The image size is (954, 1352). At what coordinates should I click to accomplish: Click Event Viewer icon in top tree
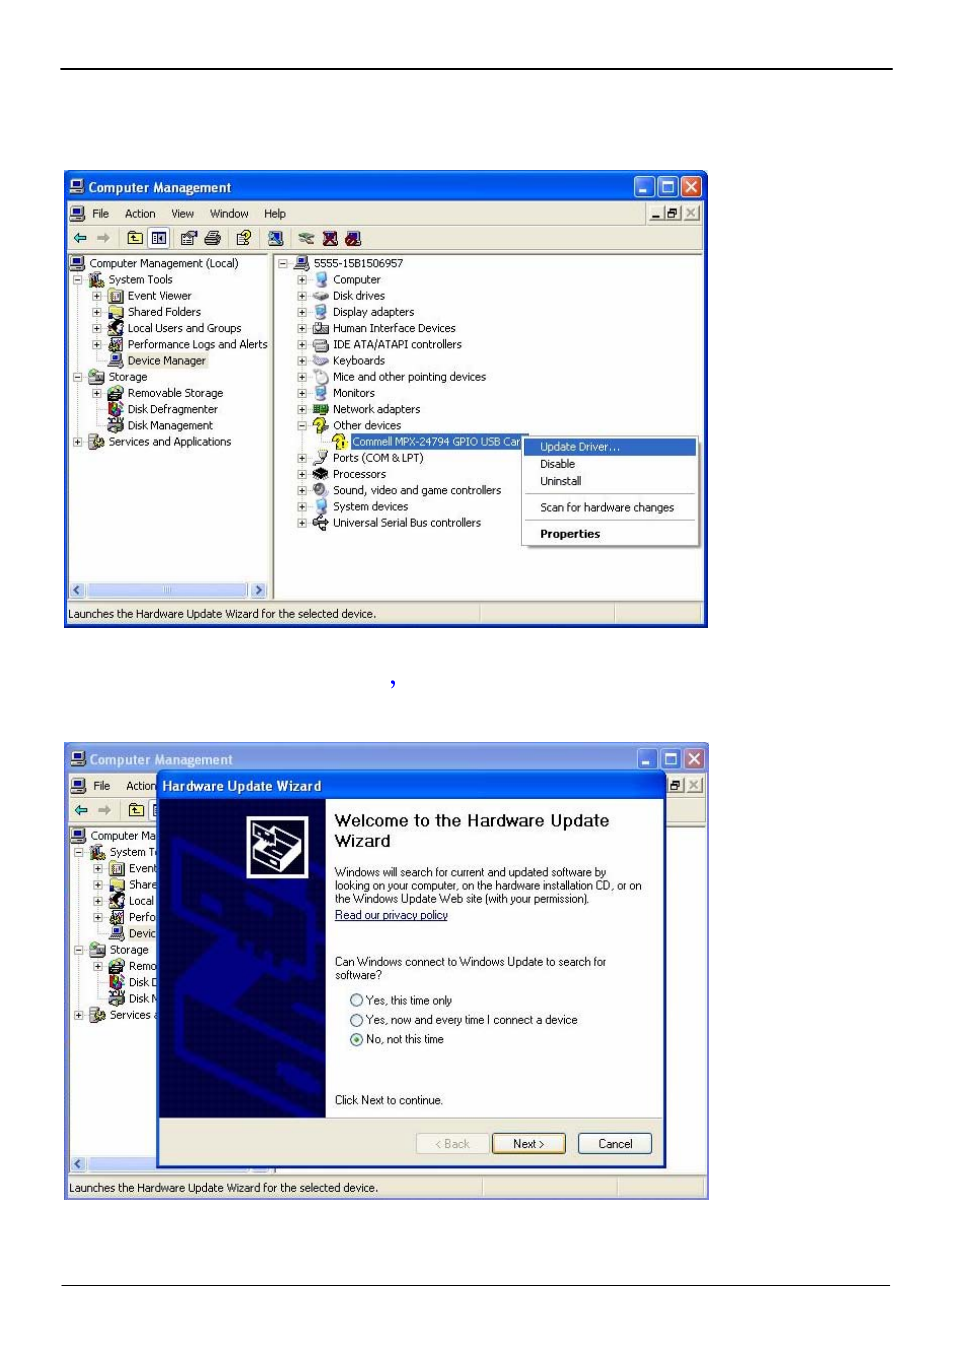[x=116, y=296]
